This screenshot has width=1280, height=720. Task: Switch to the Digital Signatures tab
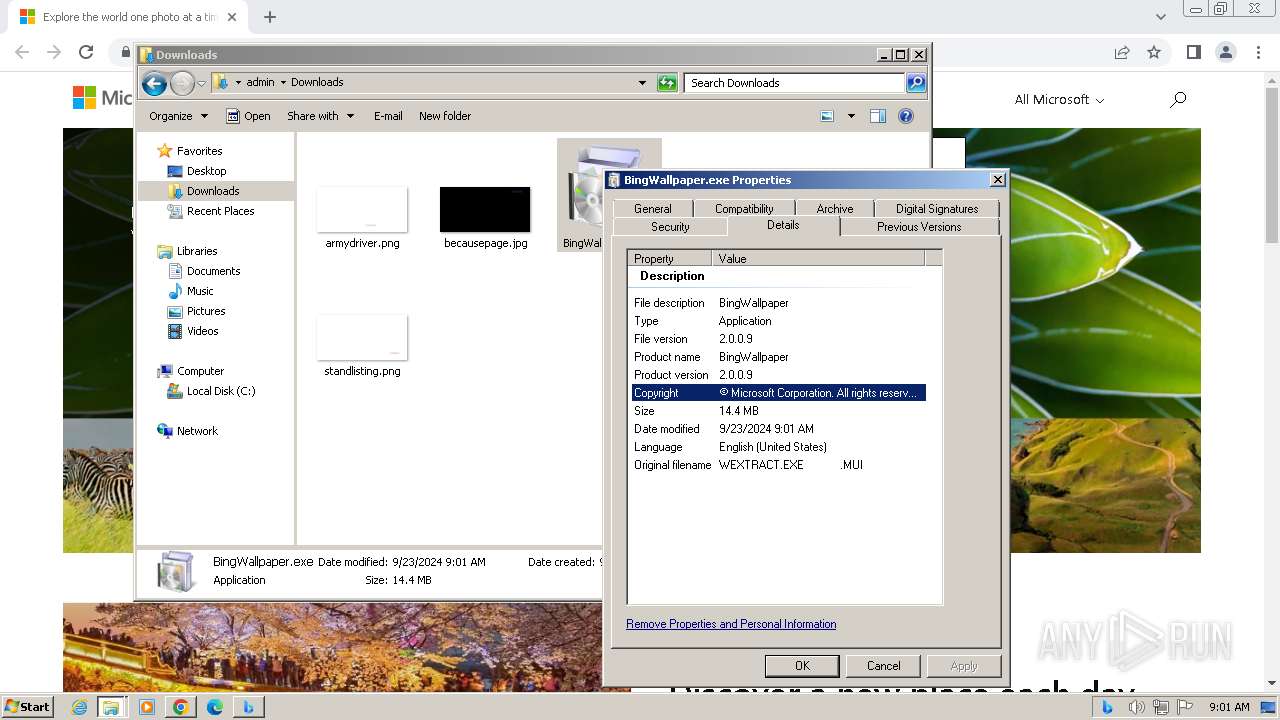pyautogui.click(x=937, y=208)
